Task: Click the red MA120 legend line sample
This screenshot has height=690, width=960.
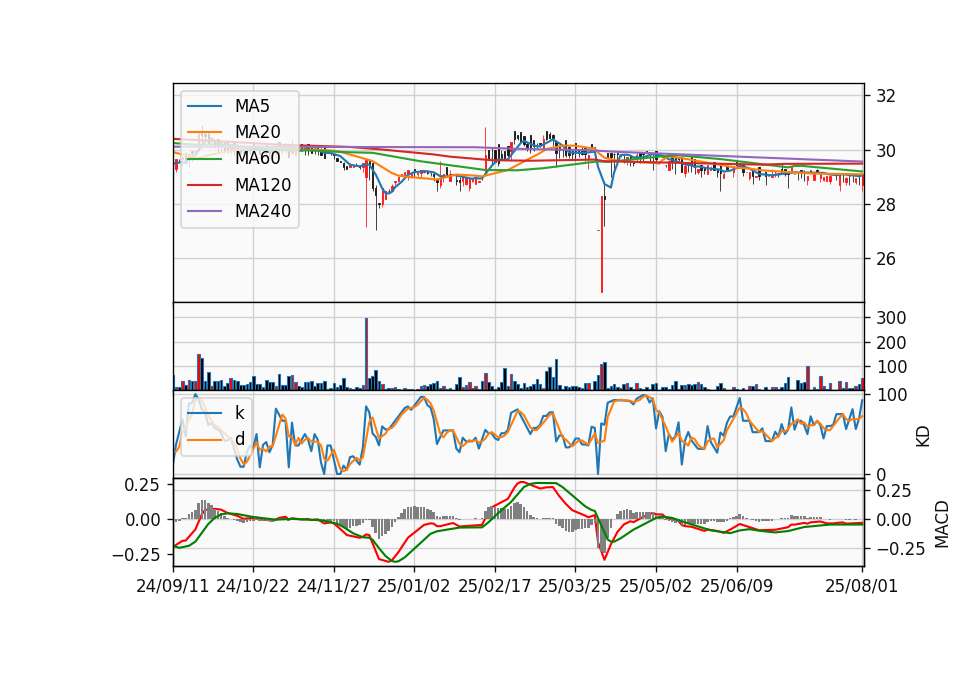Action: point(204,185)
